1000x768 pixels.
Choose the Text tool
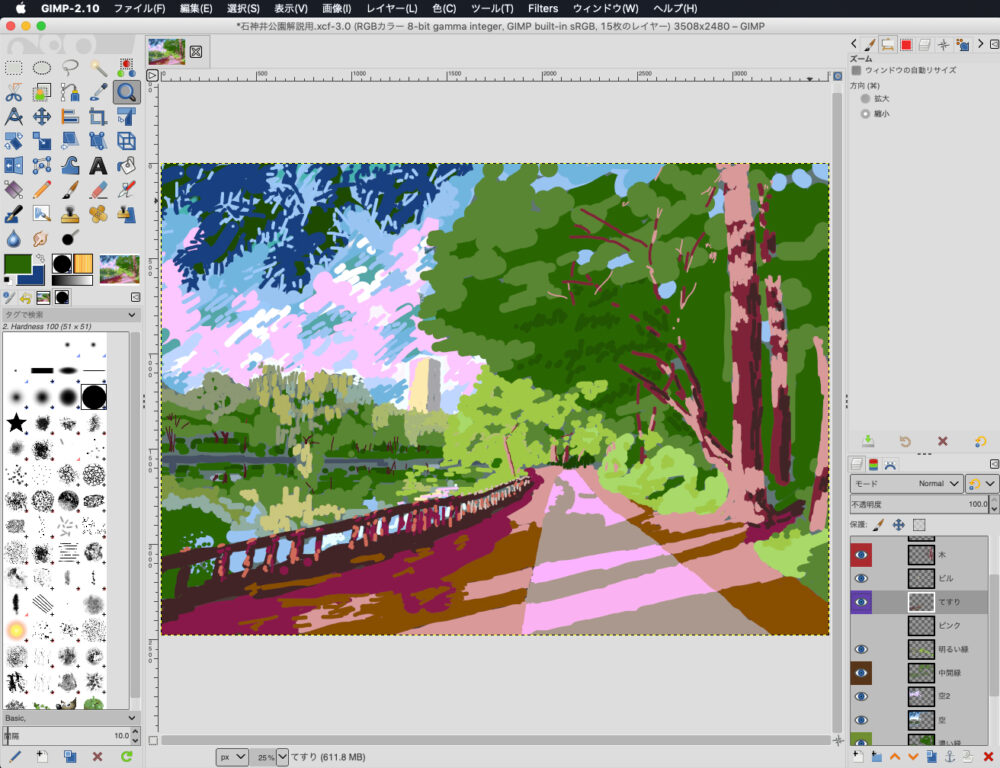(x=98, y=166)
